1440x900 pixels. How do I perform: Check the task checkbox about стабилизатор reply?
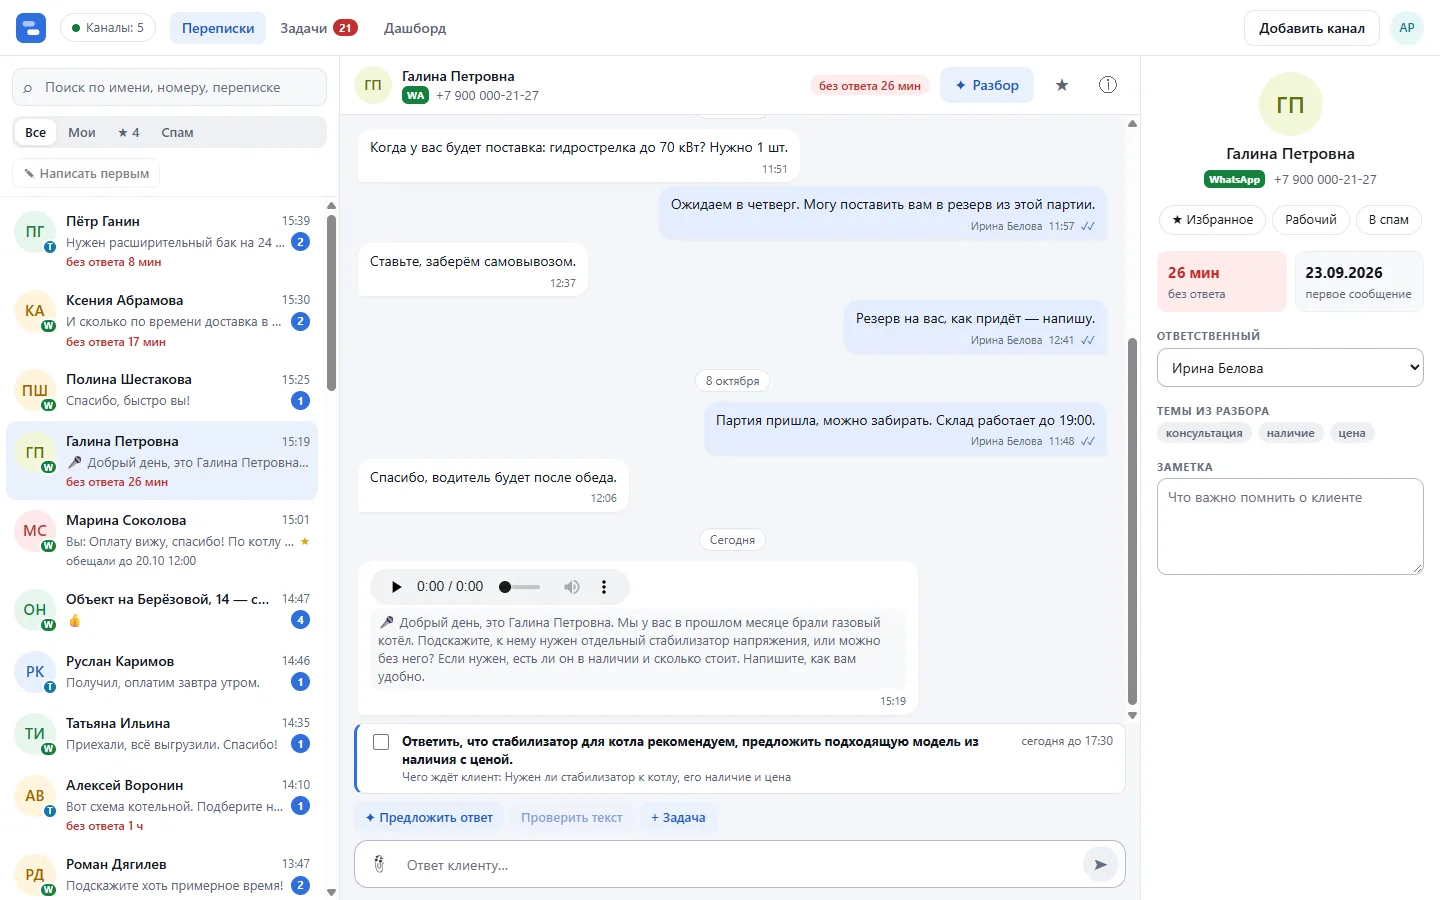(381, 742)
